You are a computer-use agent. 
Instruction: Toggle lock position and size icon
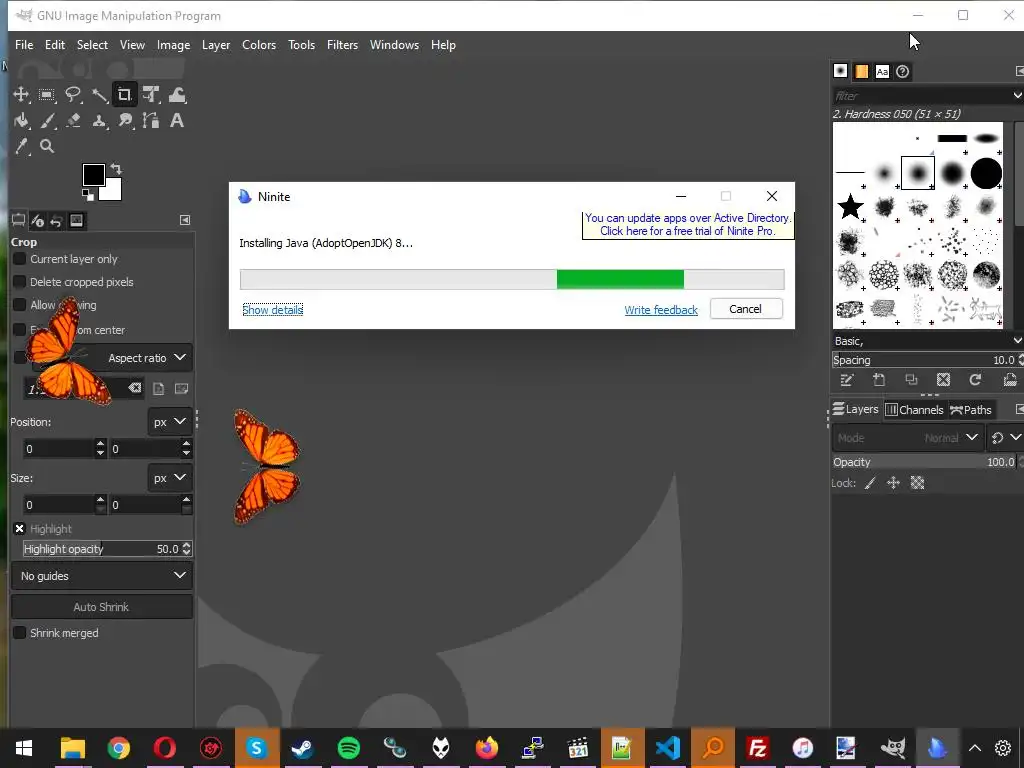pyautogui.click(x=893, y=483)
